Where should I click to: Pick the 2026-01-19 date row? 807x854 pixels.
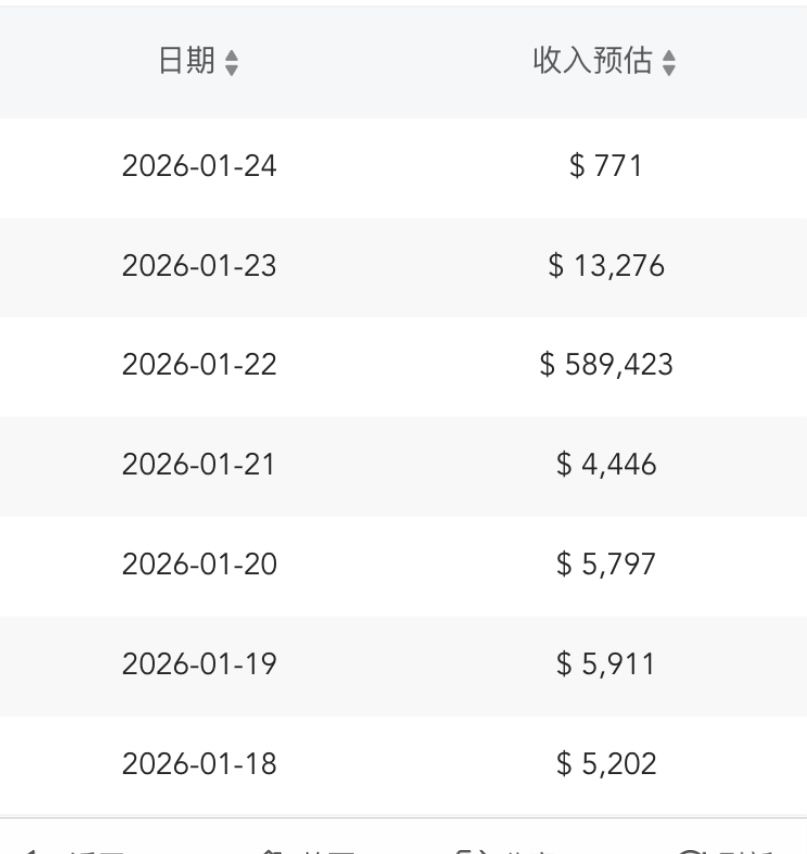coord(199,664)
